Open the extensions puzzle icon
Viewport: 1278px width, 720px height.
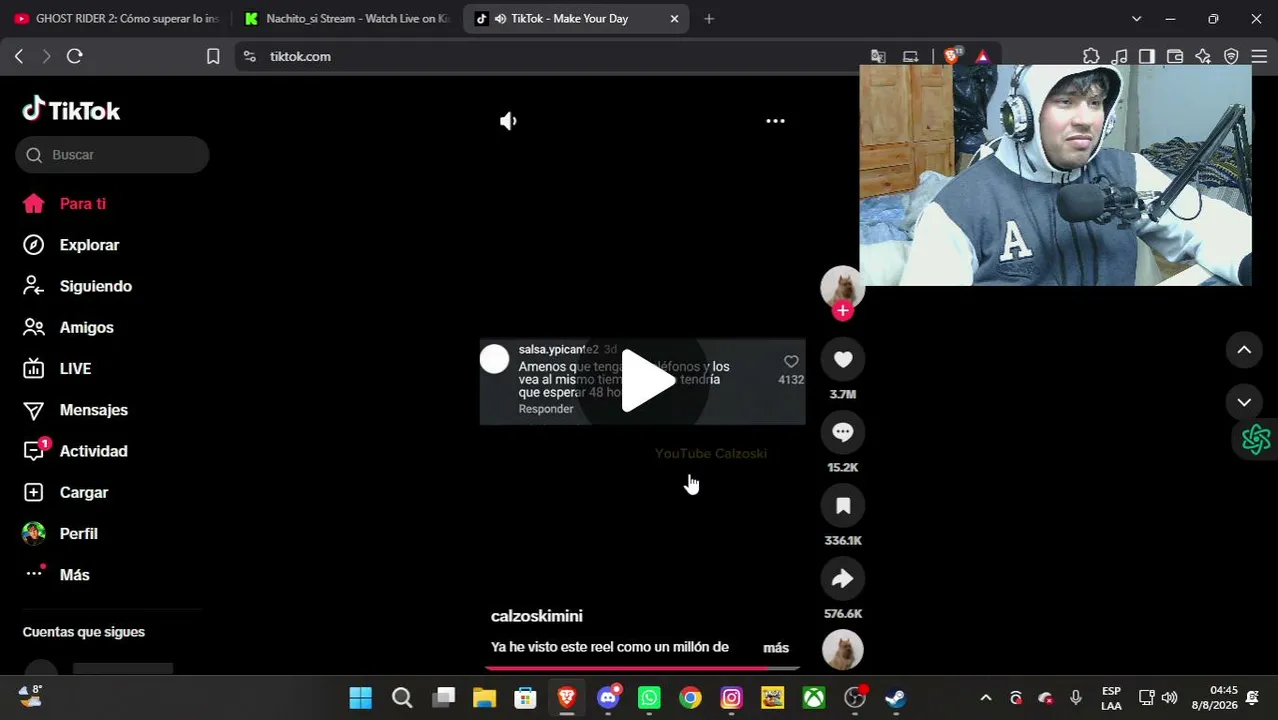point(1091,57)
